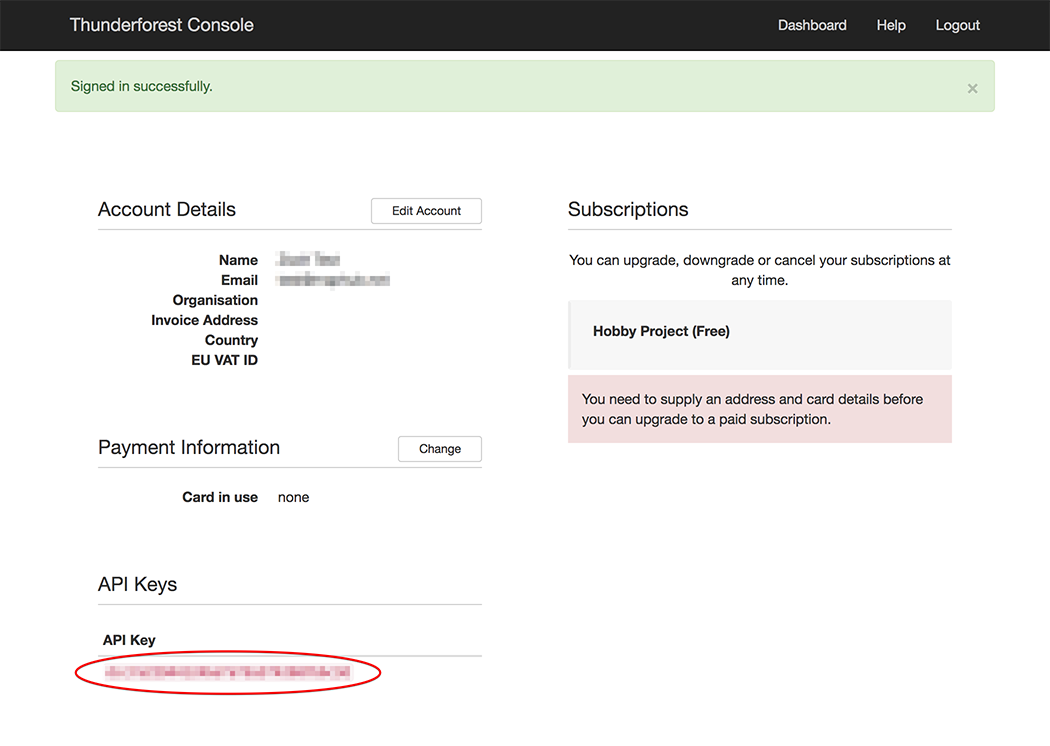
Task: Click the 'Signed in successfully.' message text
Action: (x=142, y=86)
